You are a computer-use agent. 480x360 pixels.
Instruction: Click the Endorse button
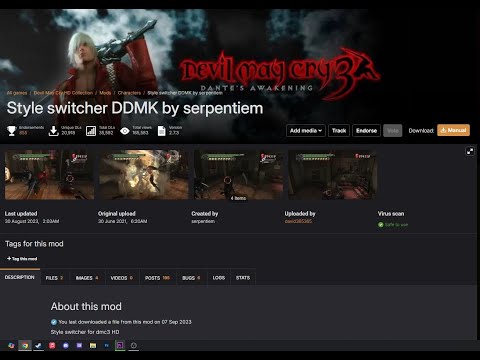(366, 131)
